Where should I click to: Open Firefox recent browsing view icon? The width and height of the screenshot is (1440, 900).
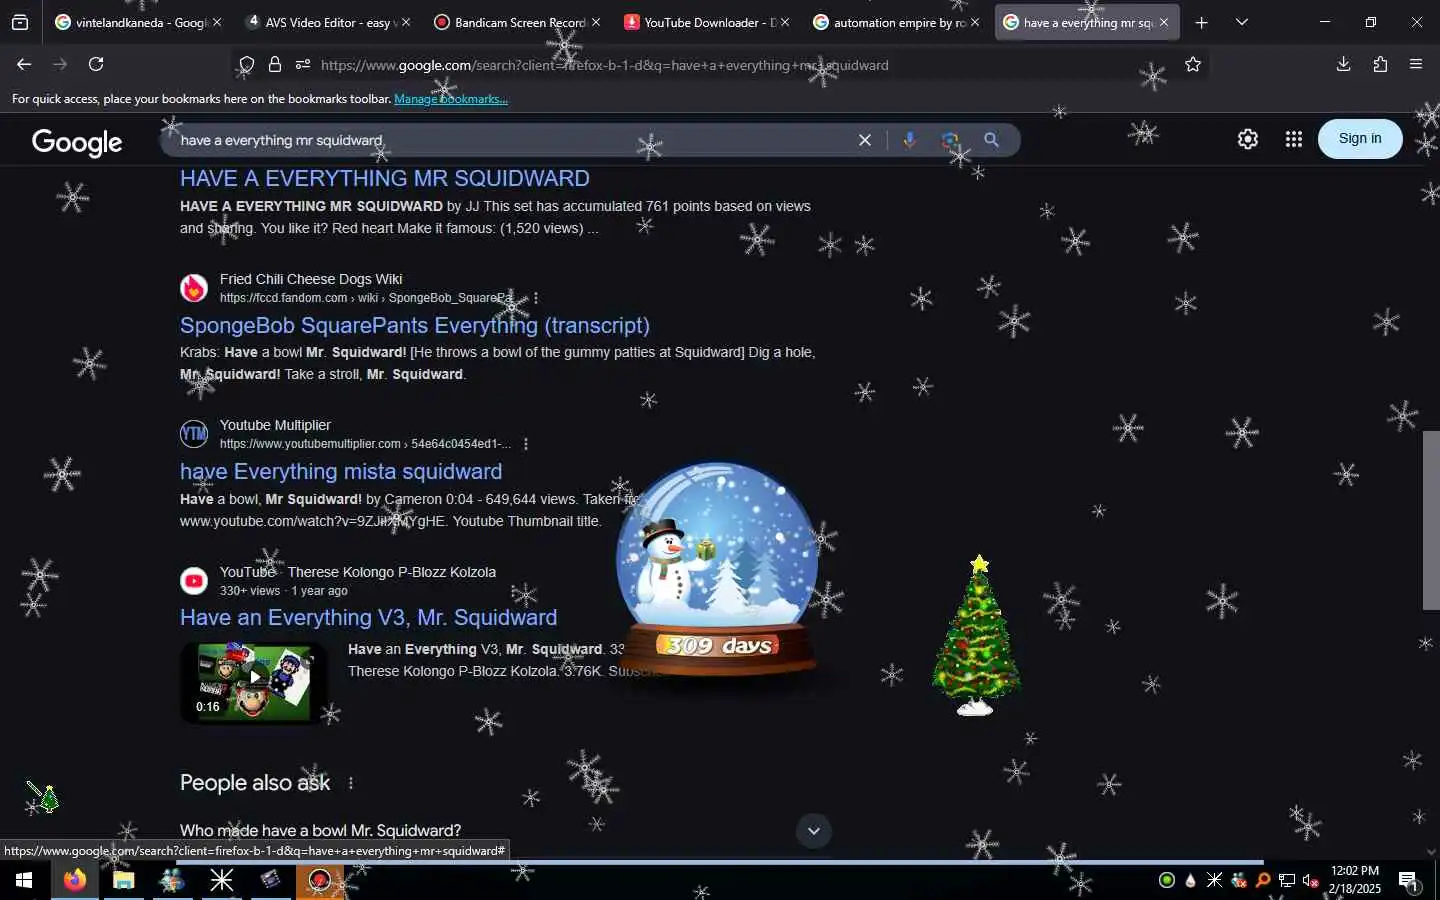[x=20, y=22]
